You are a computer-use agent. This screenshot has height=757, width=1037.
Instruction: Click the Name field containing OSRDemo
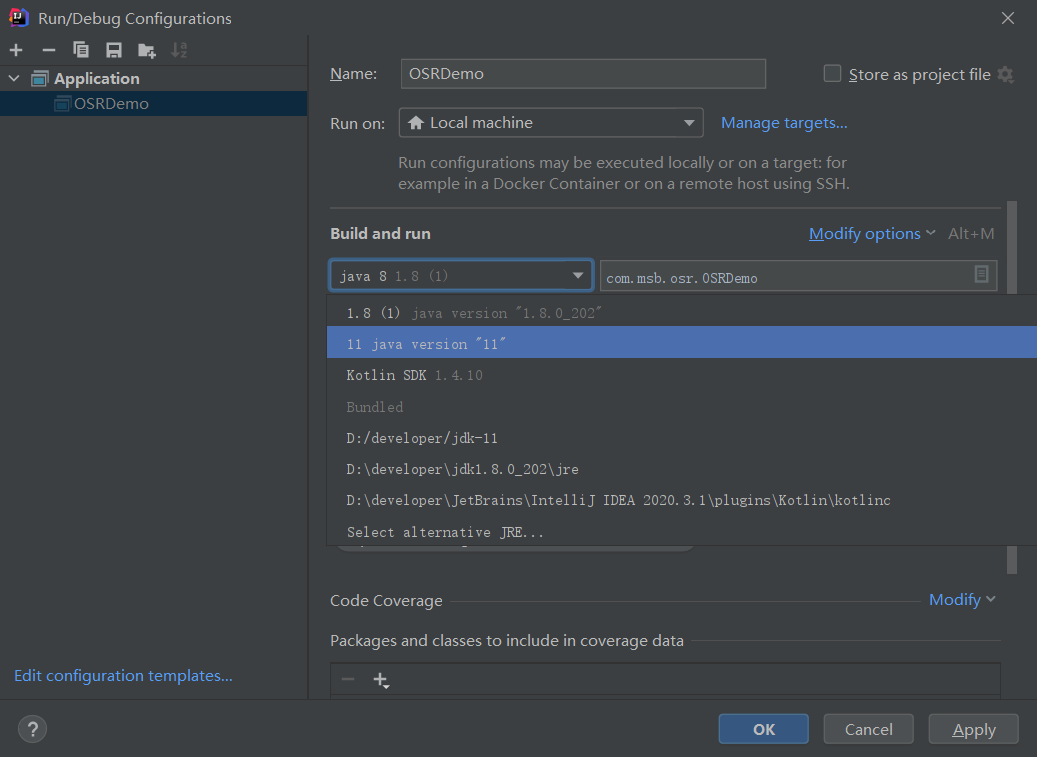[583, 73]
